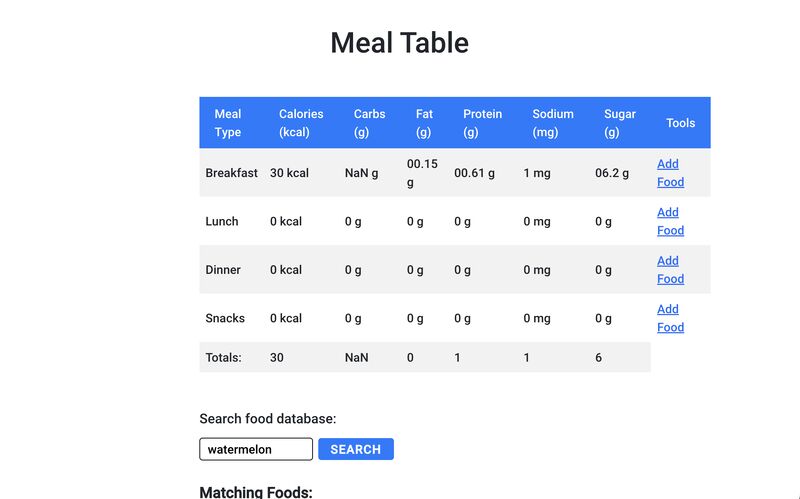The image size is (800, 499).
Task: Click the Search food database label
Action: [268, 419]
